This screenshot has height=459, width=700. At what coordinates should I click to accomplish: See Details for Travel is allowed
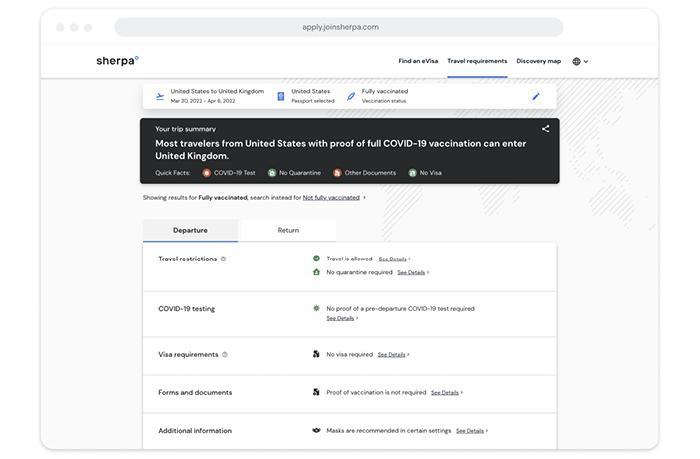click(x=392, y=259)
